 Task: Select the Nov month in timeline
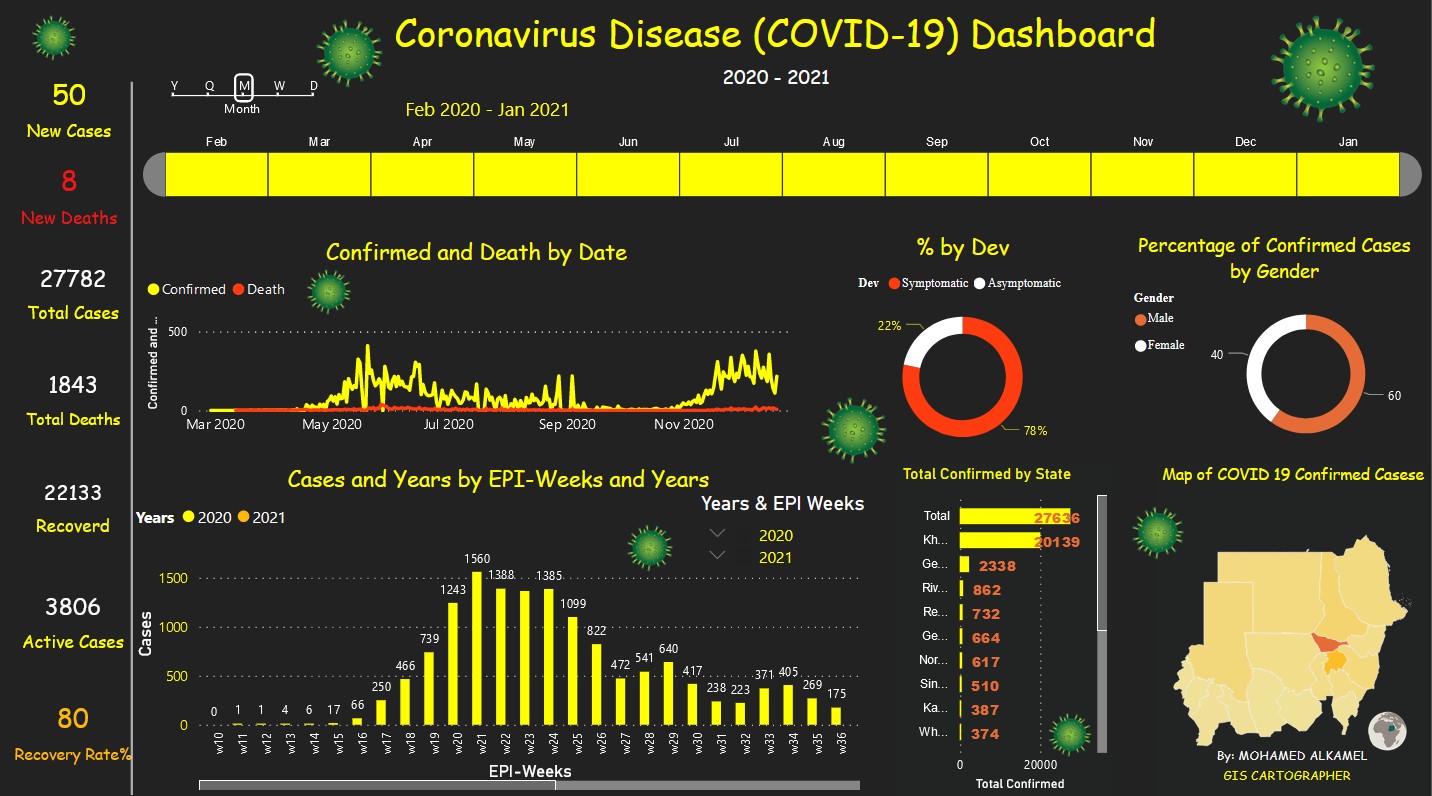1142,175
